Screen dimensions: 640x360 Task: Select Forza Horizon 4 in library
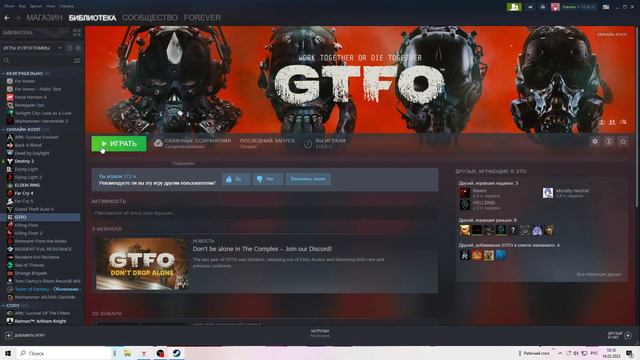pyautogui.click(x=31, y=97)
